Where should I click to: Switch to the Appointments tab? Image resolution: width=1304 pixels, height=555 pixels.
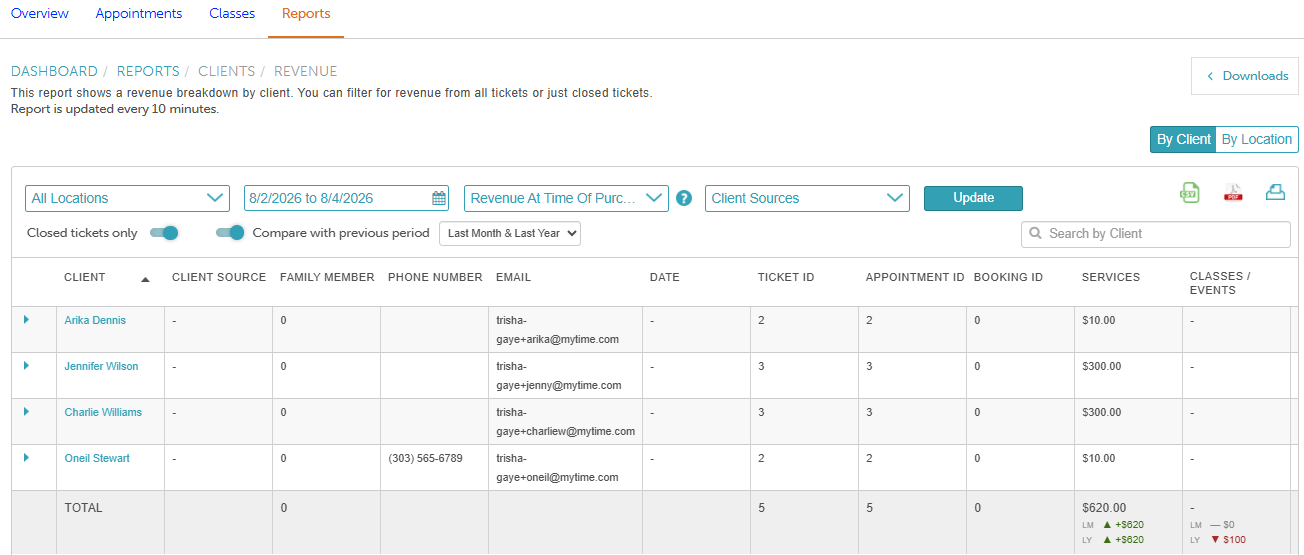pyautogui.click(x=139, y=14)
